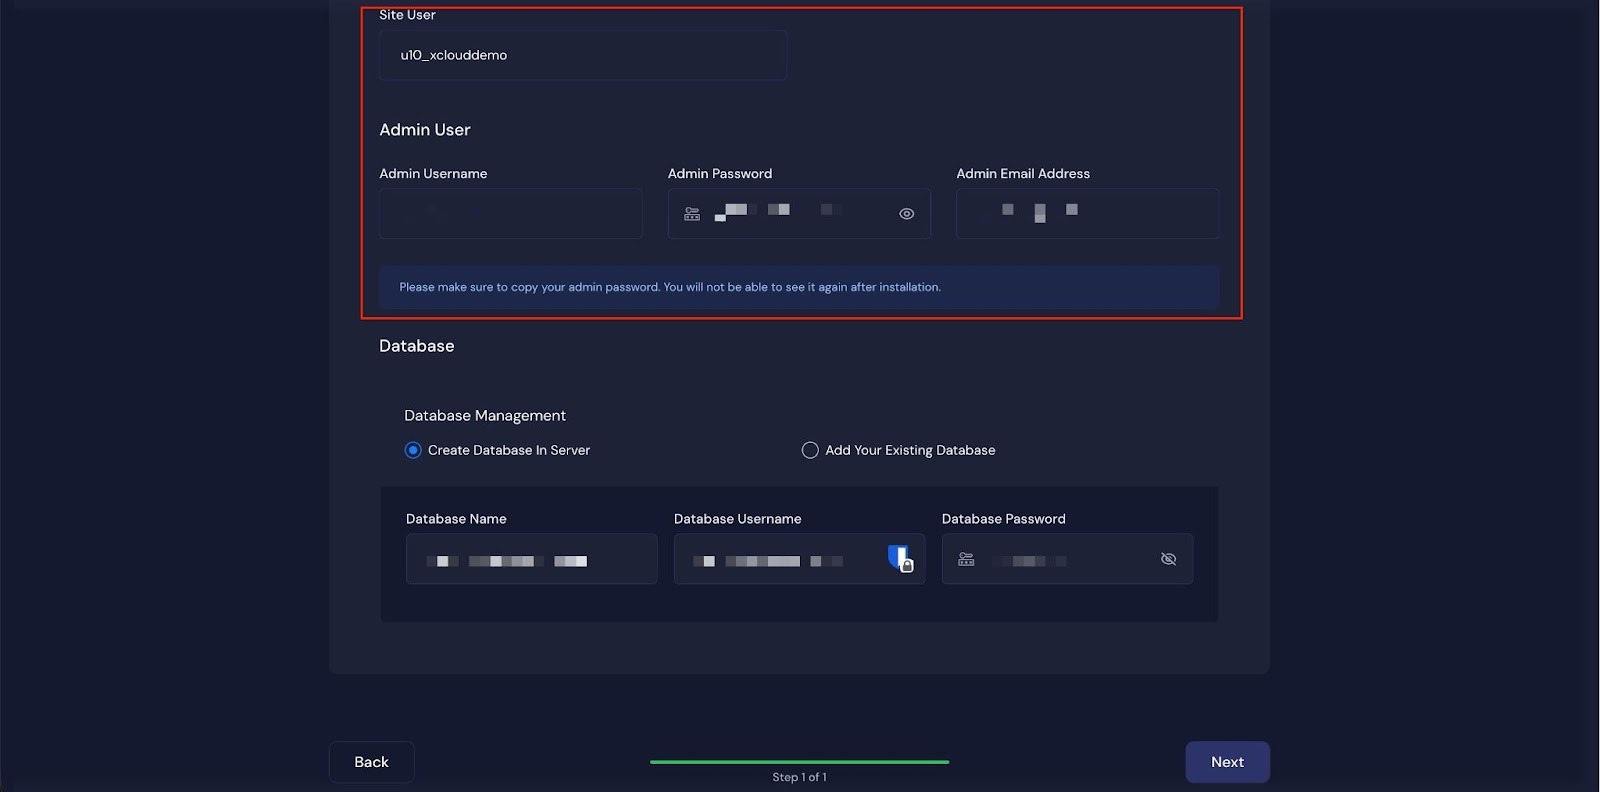The width and height of the screenshot is (1600, 792).
Task: Choose Add Your Existing Database option
Action: click(x=810, y=450)
